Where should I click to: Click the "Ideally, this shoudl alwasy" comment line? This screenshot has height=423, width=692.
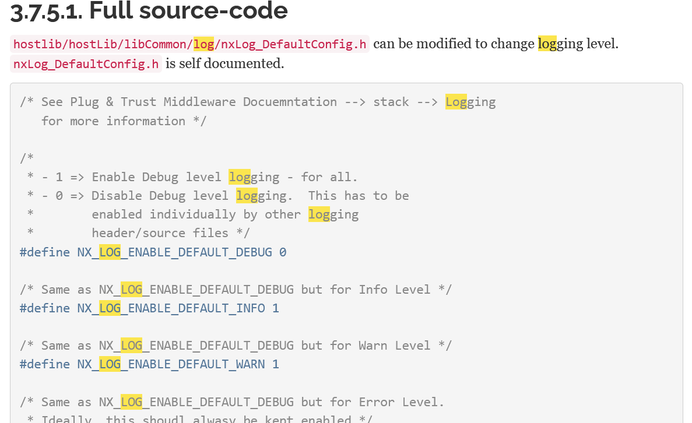[x=200, y=419]
